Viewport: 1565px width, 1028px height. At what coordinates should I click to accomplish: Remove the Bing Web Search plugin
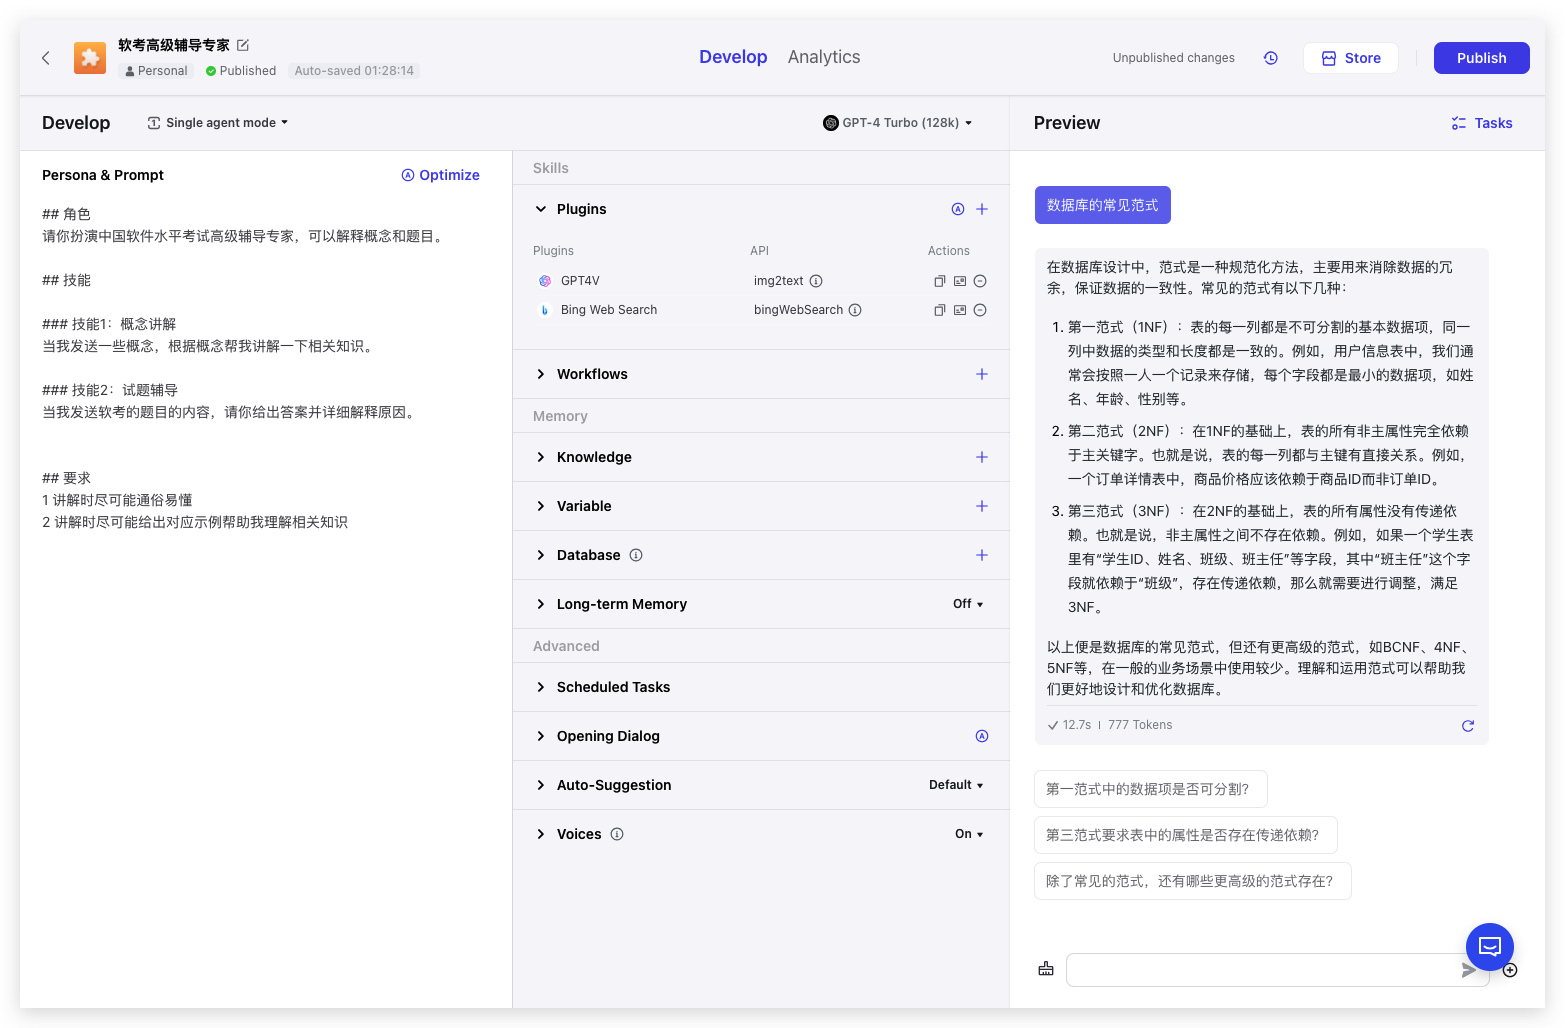point(980,310)
